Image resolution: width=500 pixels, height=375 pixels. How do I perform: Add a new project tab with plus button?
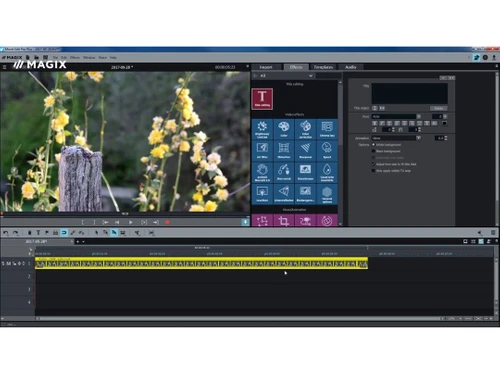78,242
